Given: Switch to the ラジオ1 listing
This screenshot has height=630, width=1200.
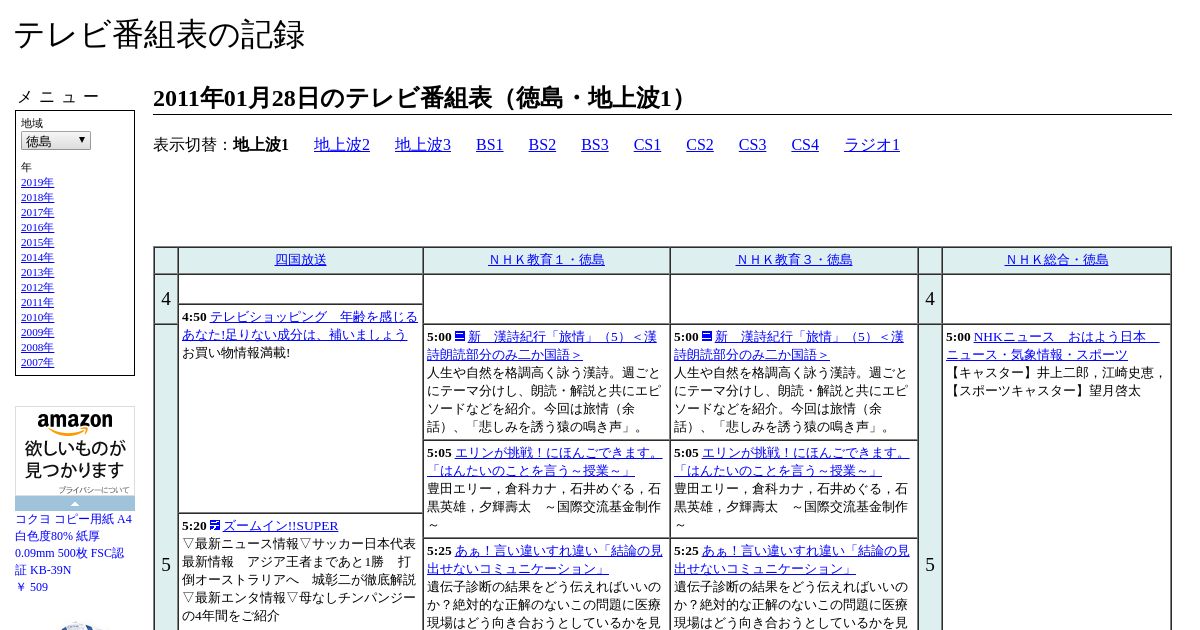Looking at the screenshot, I should 872,145.
